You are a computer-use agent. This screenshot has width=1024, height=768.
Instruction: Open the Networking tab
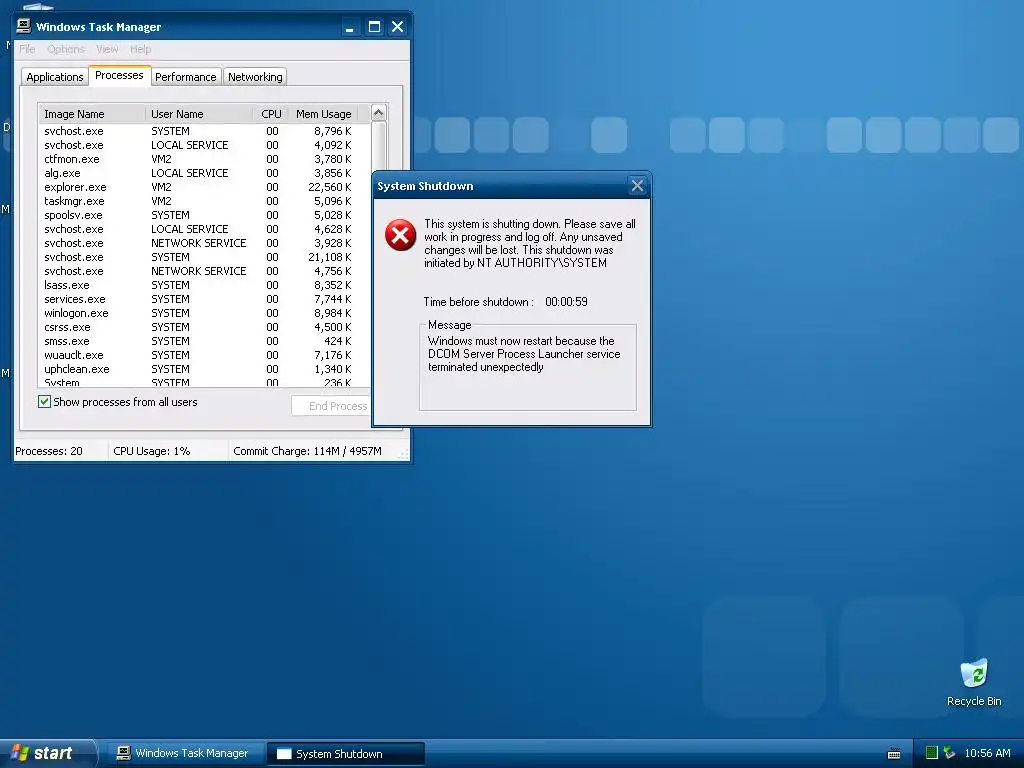[255, 77]
